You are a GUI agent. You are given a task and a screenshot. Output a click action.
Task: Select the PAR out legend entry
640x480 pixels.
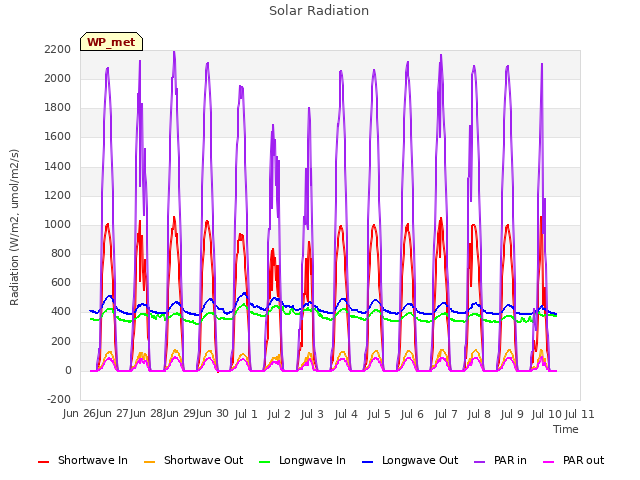(573, 460)
